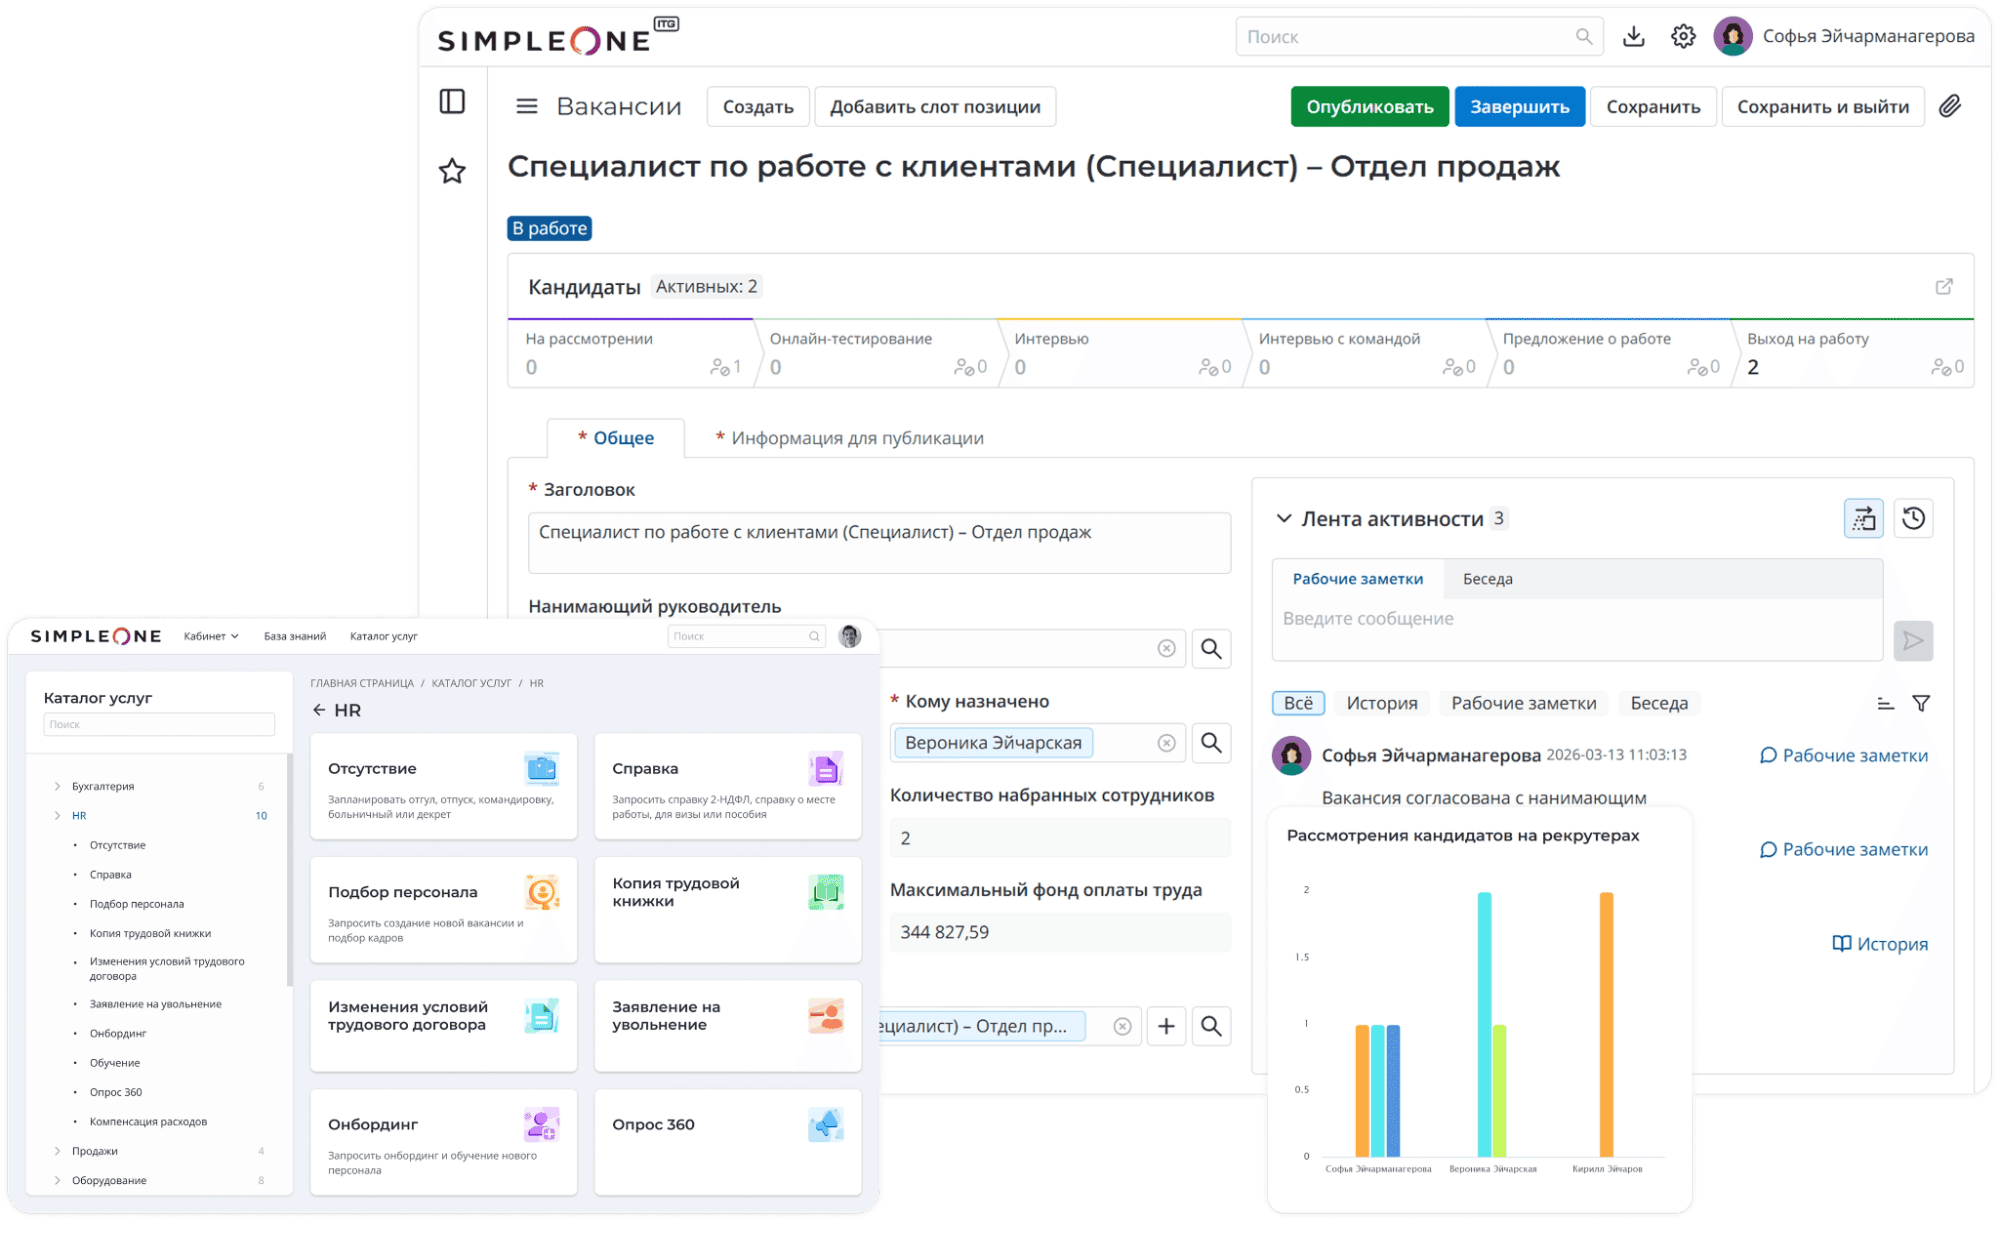Open the Кабинет dropdown menu
Viewport: 1999px width, 1255px height.
(x=208, y=635)
